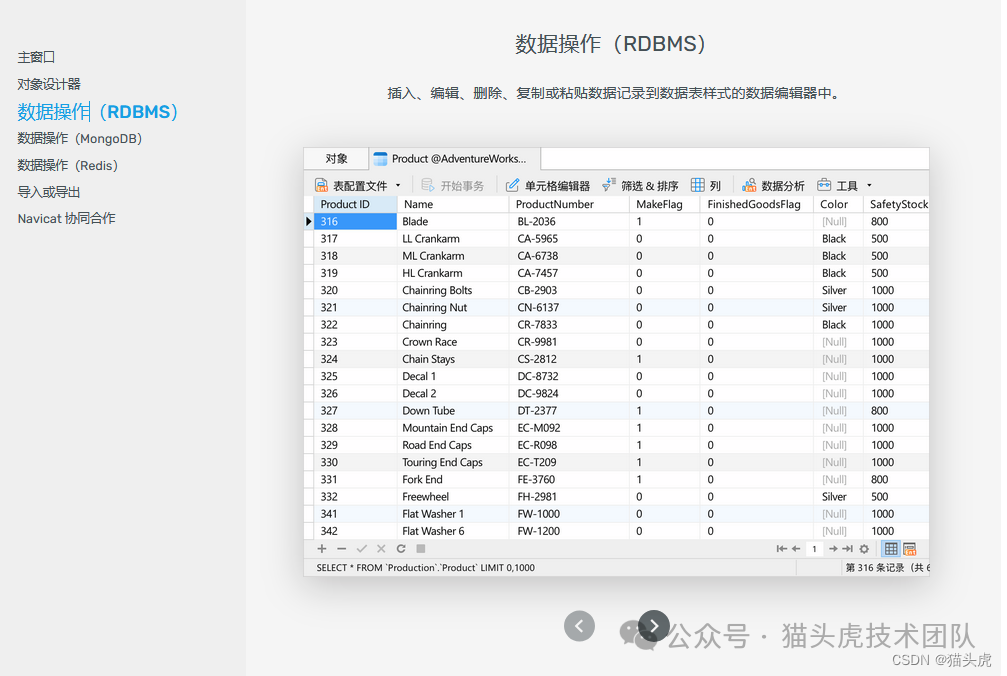Click the 开始事务 begin transaction button
Viewport: 1007px width, 676px height.
[x=452, y=186]
